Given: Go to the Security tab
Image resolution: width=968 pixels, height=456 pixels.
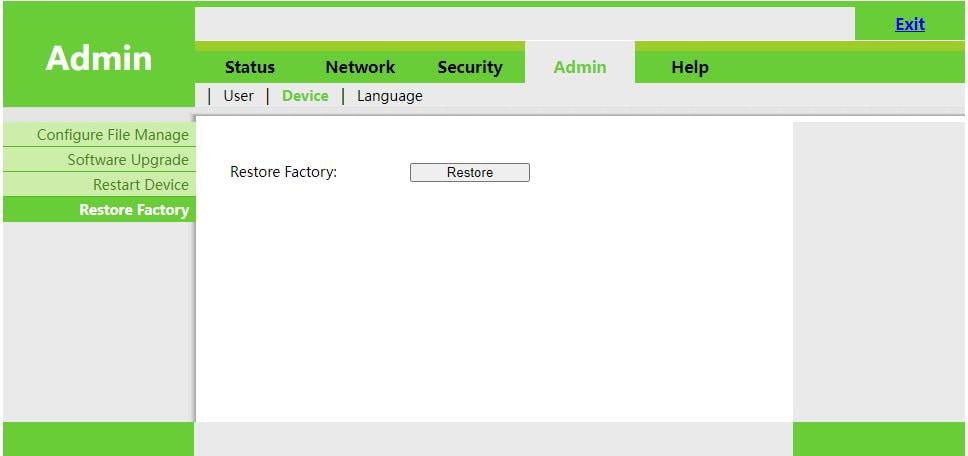Looking at the screenshot, I should point(470,67).
